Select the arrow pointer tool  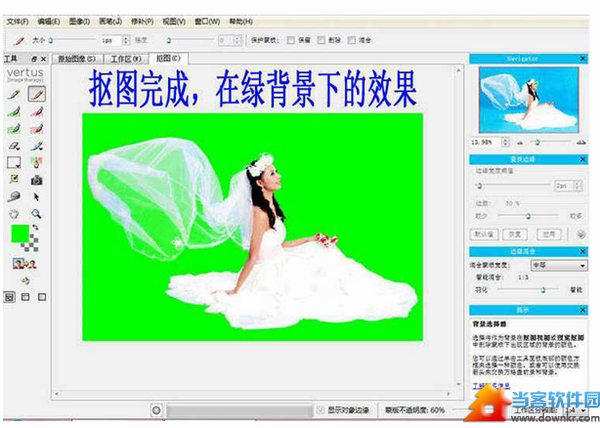pos(36,197)
